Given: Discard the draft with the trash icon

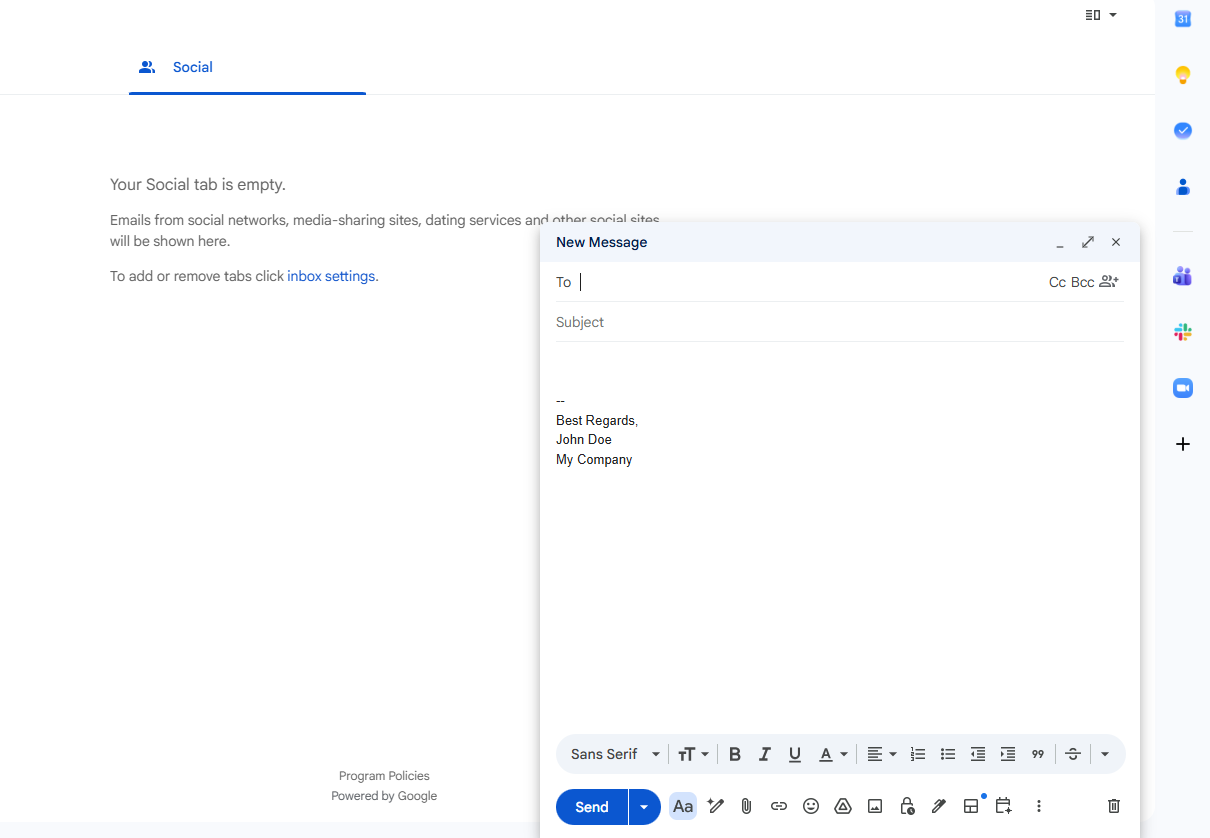Looking at the screenshot, I should [1114, 806].
